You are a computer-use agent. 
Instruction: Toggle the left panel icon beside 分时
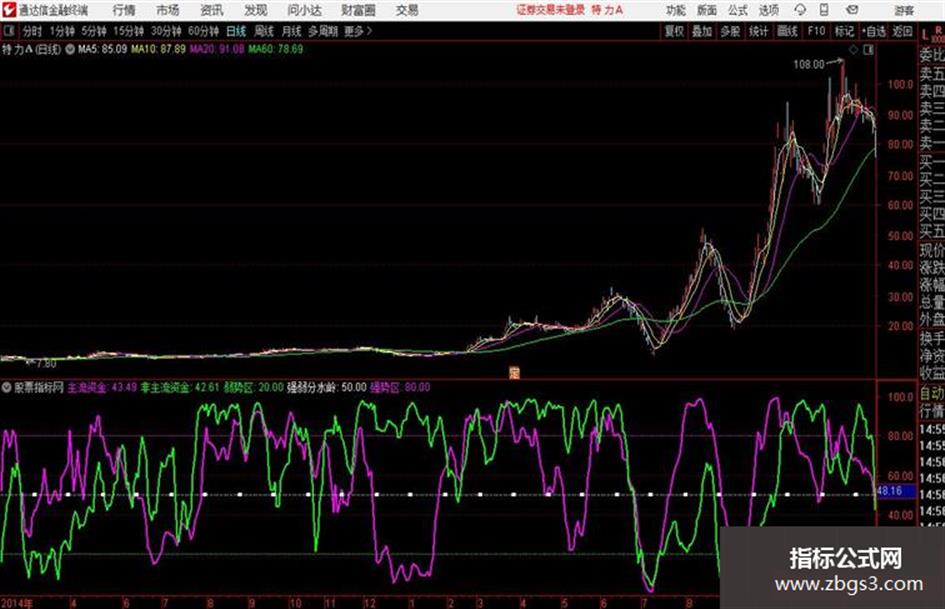click(9, 31)
